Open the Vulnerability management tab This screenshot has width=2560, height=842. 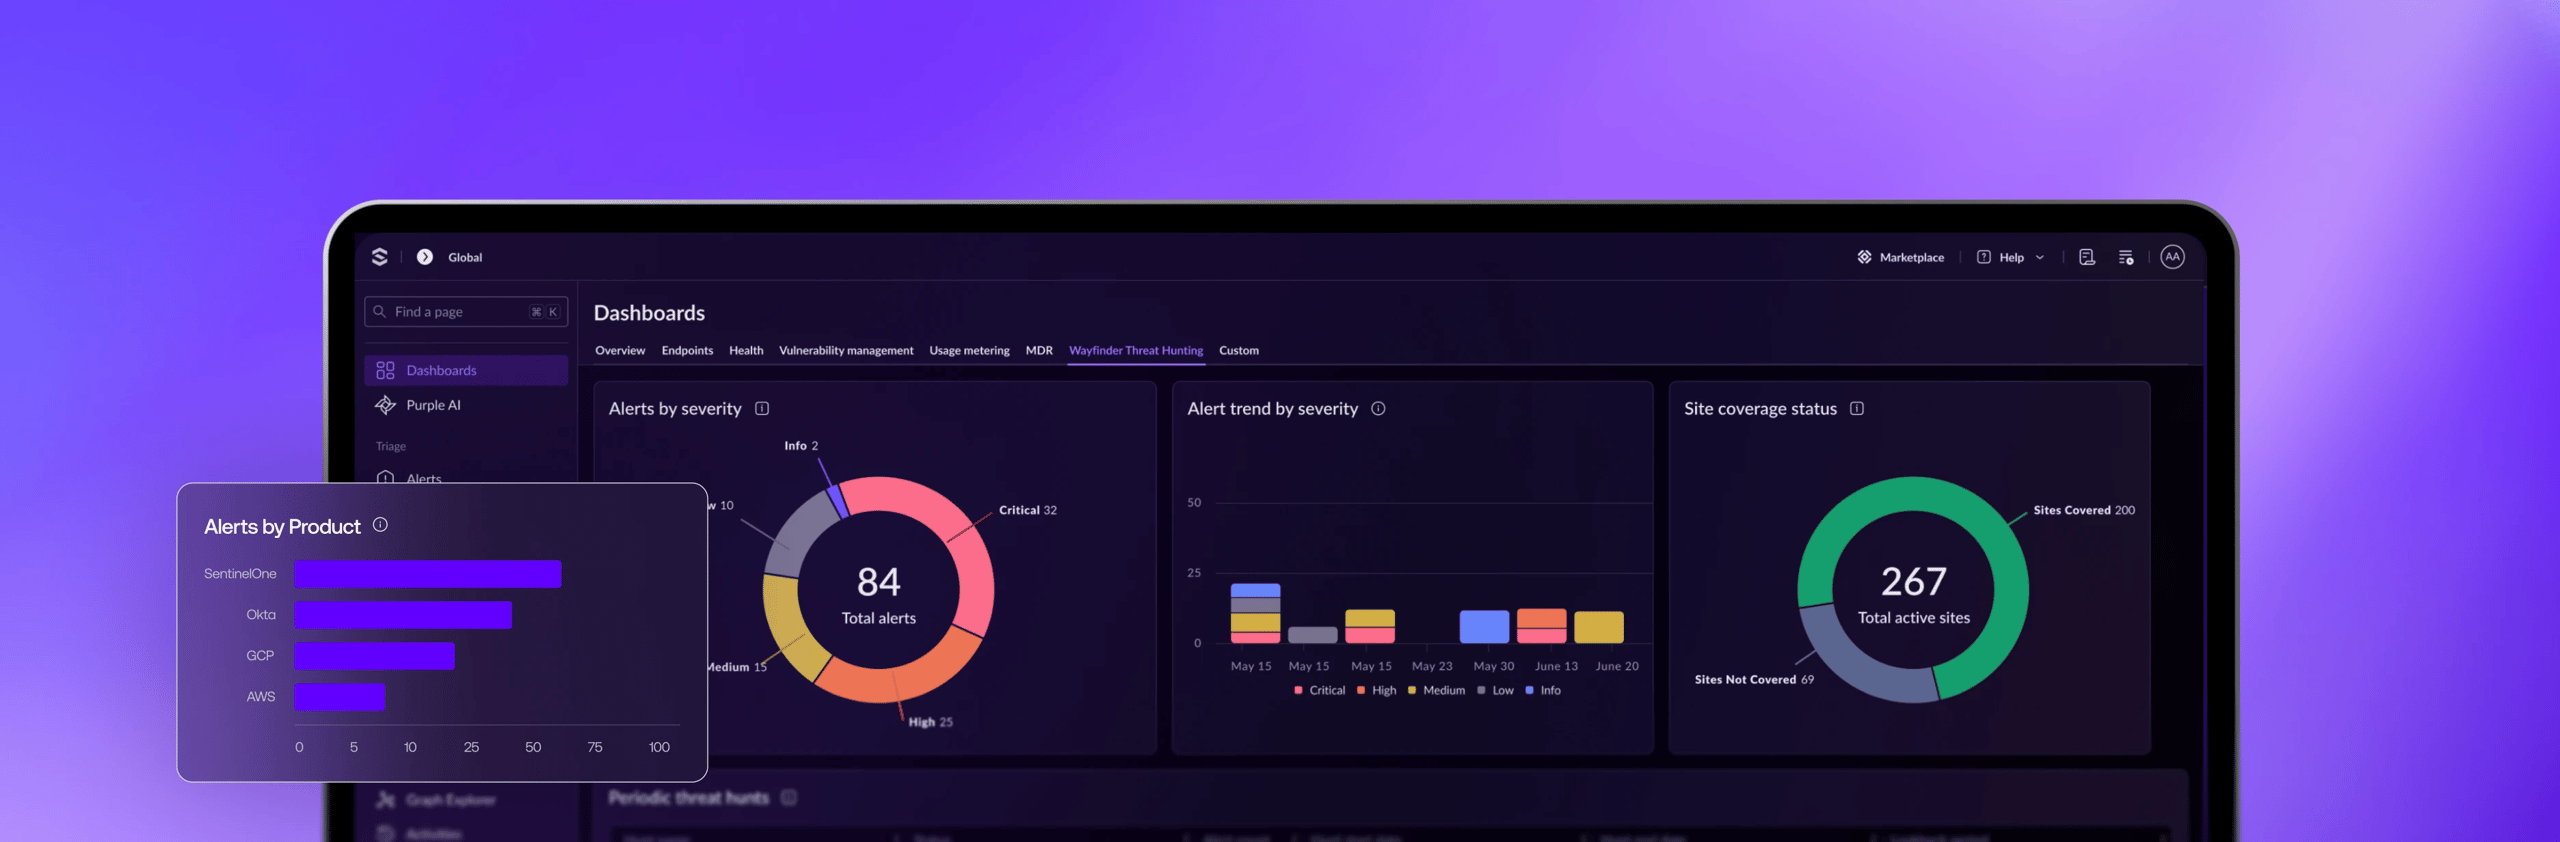(x=846, y=350)
